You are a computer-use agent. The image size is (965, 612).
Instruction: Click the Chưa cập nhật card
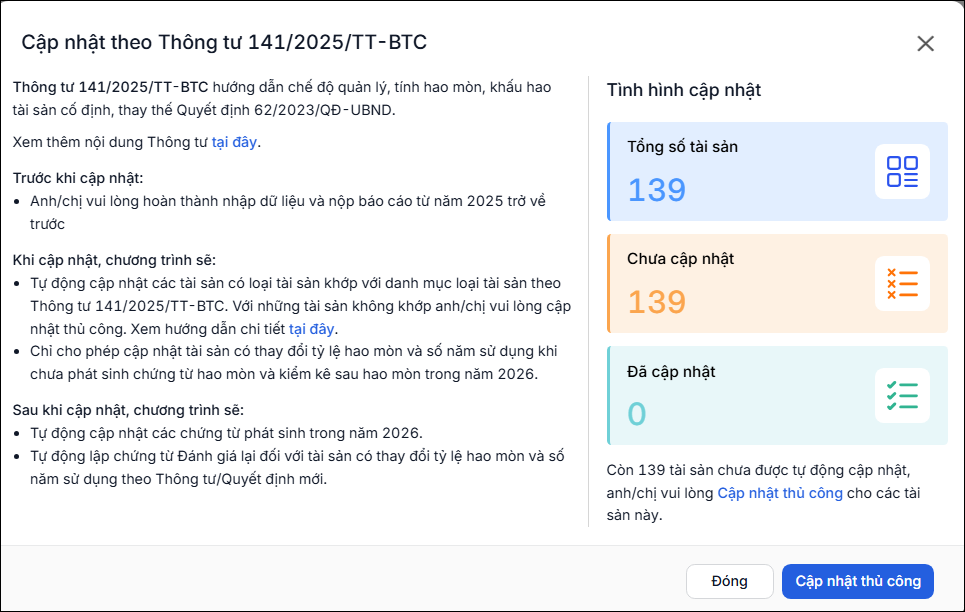777,283
